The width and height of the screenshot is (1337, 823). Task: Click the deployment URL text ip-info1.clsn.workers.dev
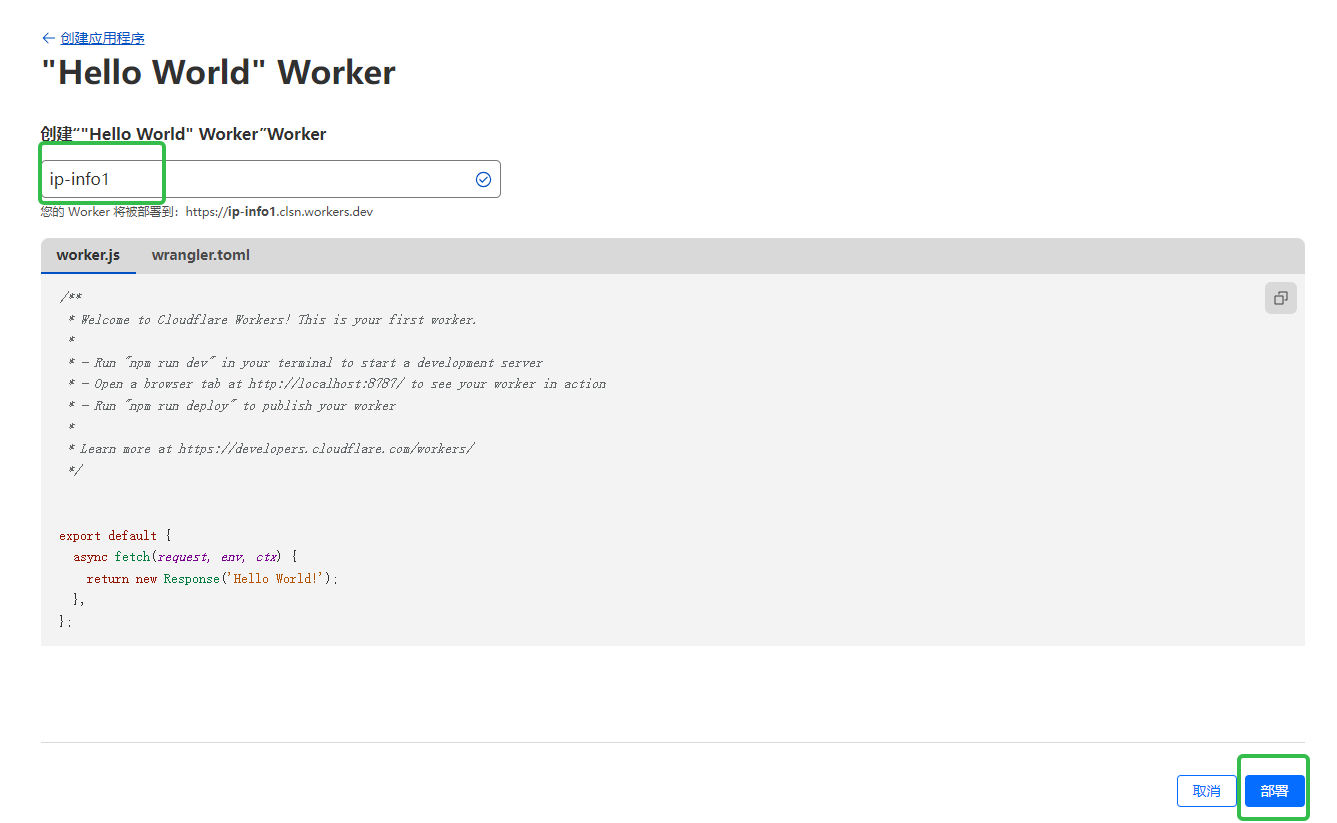point(279,212)
